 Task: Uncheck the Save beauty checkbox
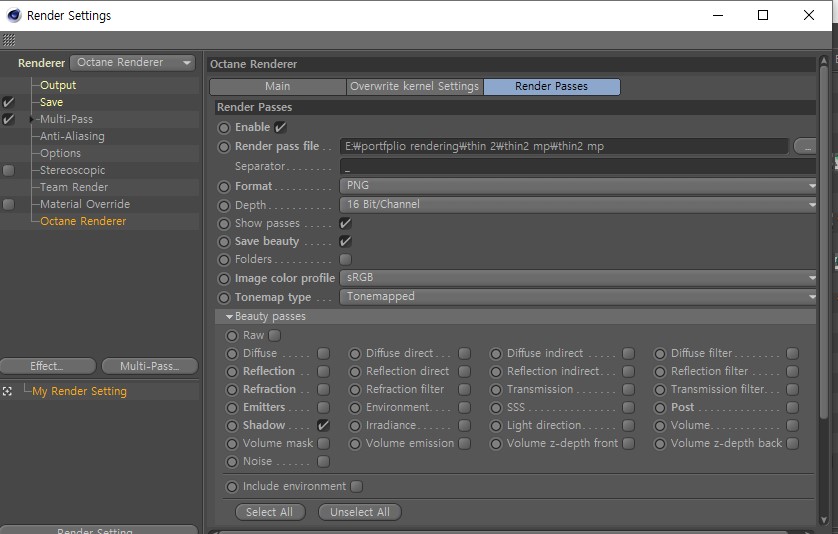pos(345,242)
